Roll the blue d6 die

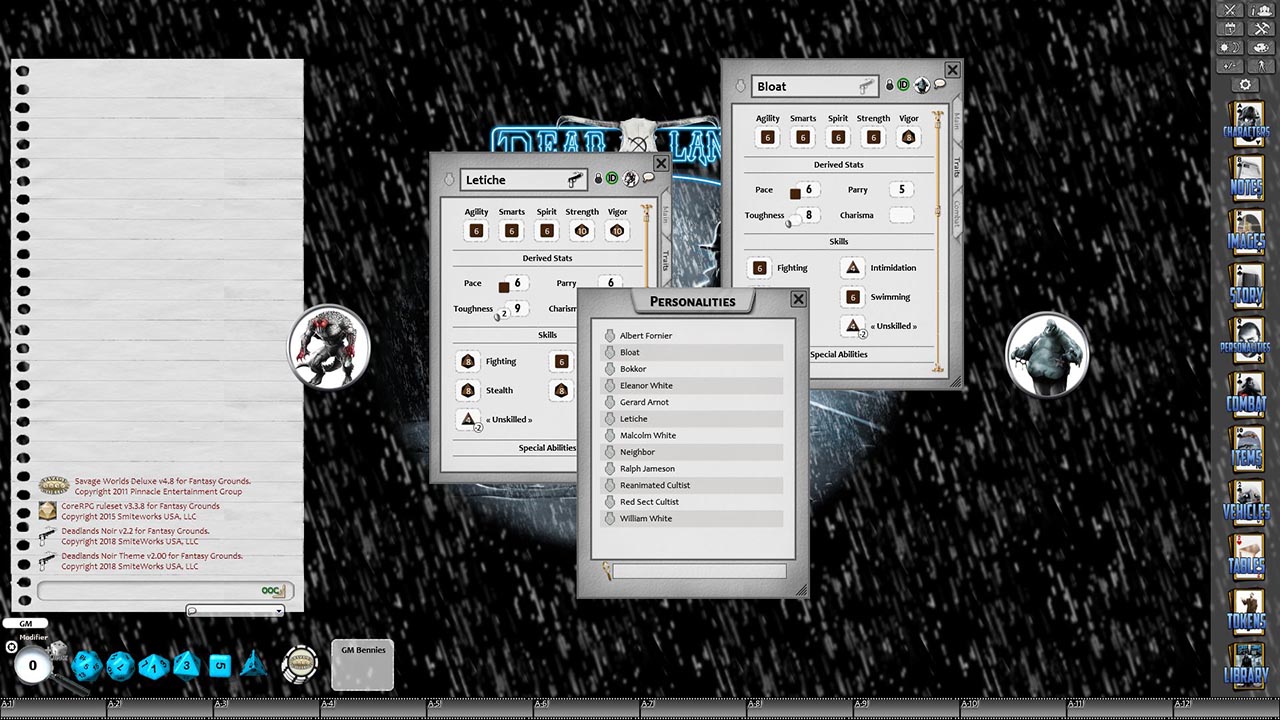220,664
